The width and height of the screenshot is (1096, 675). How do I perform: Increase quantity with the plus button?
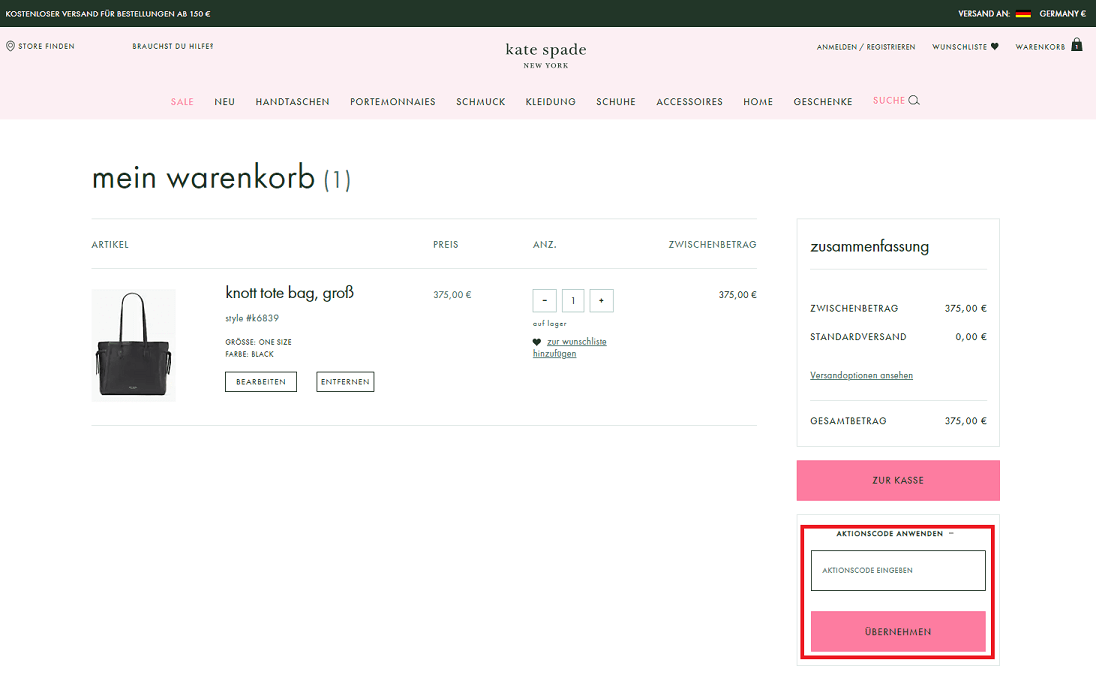pos(601,300)
